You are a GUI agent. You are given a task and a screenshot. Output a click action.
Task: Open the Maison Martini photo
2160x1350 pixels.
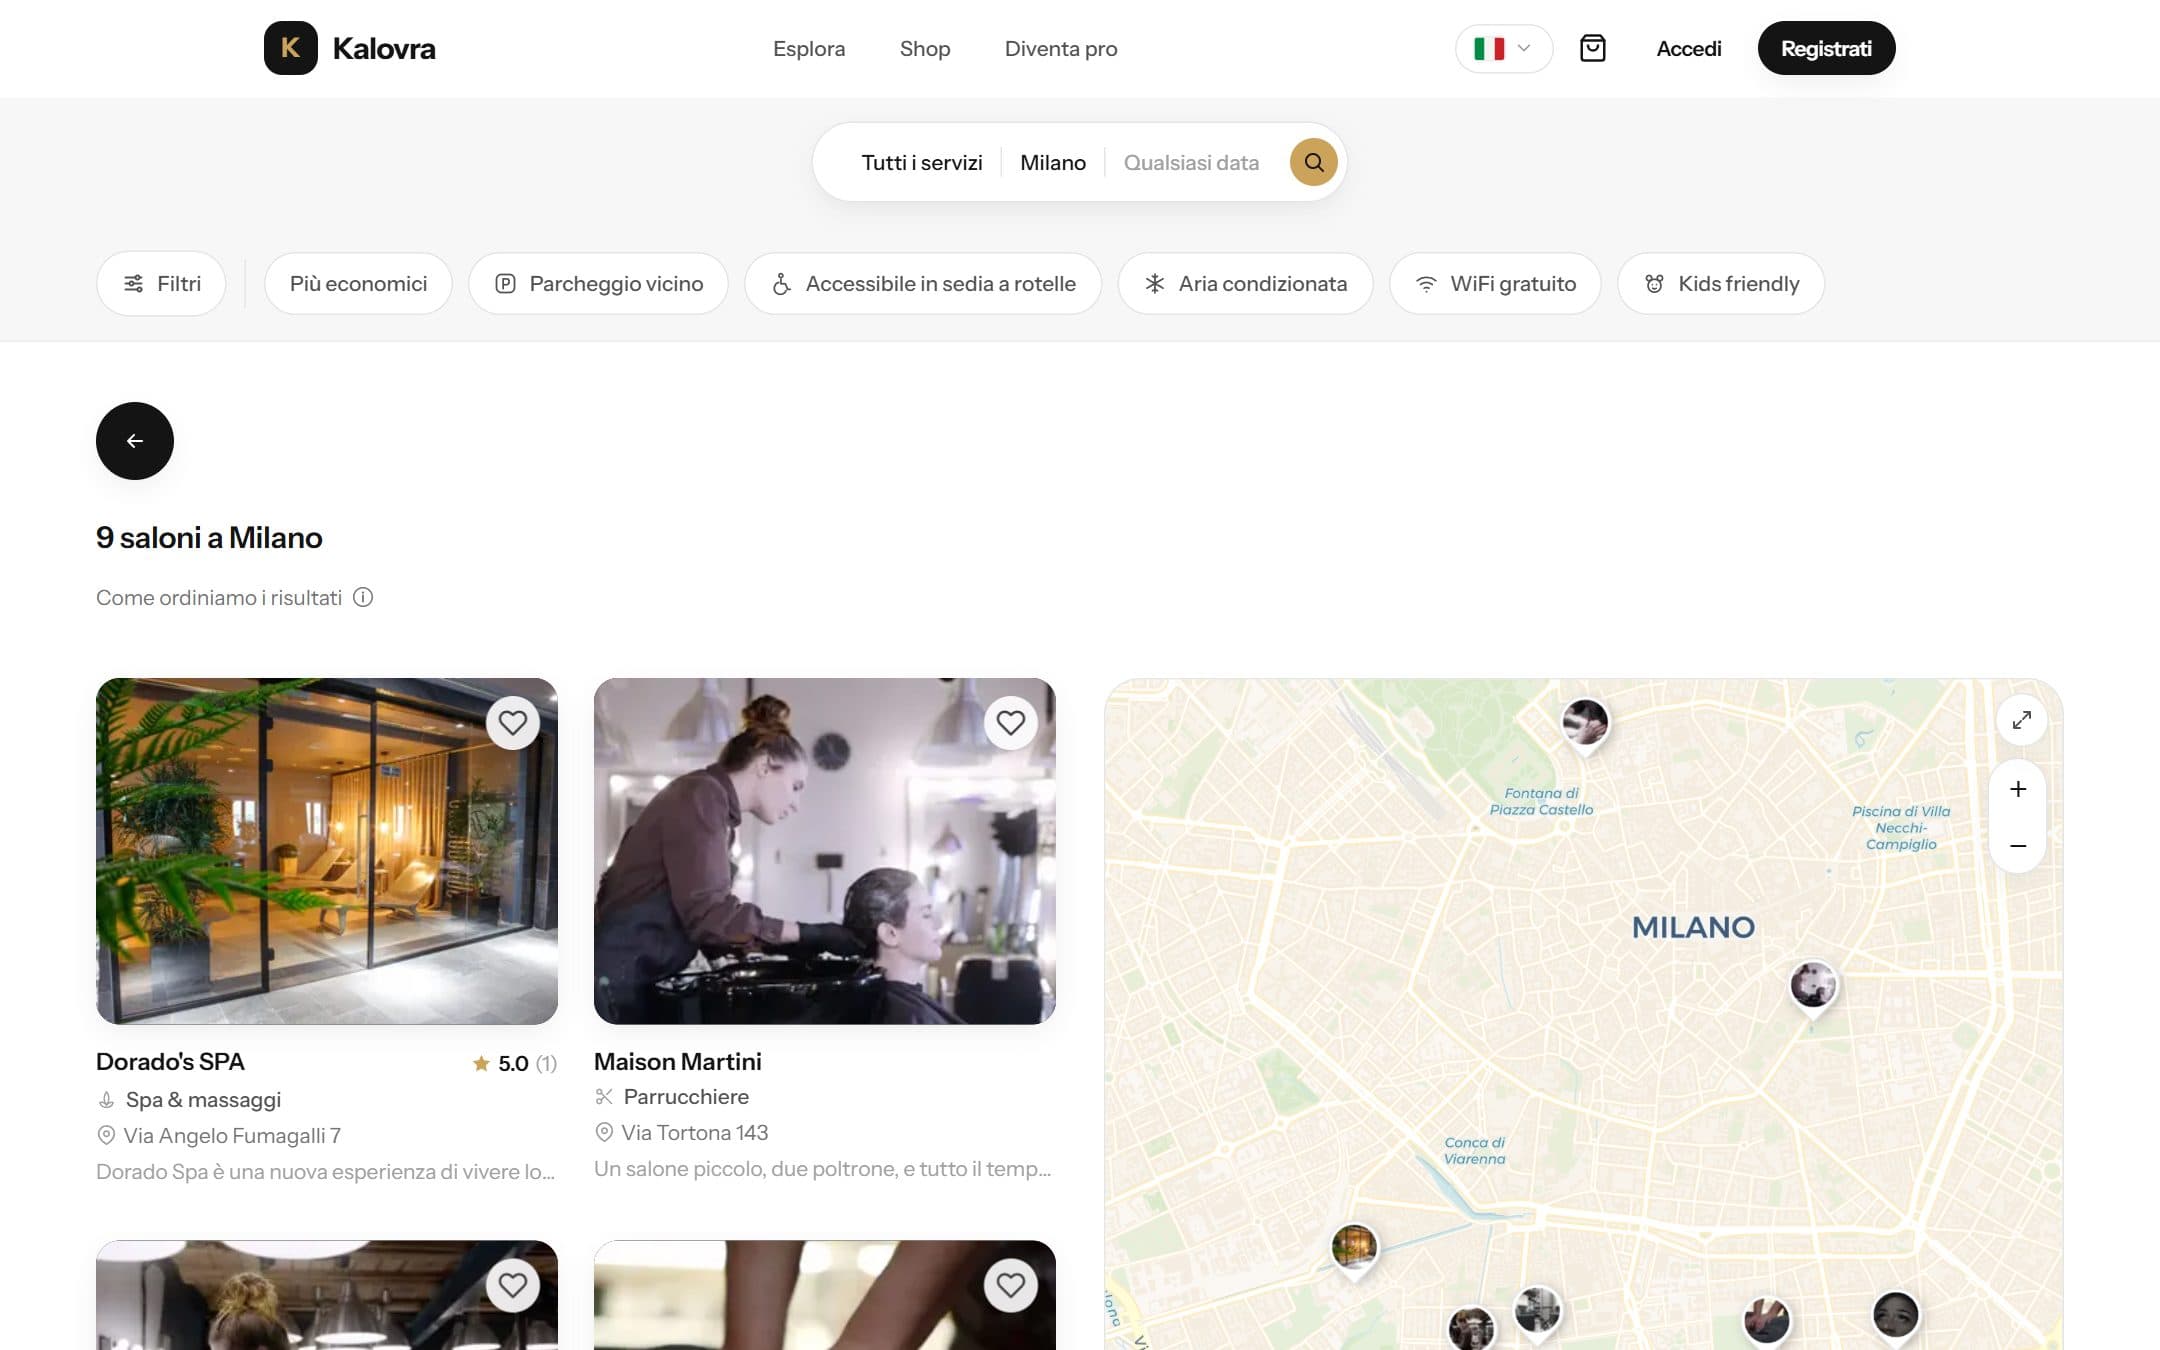pyautogui.click(x=825, y=851)
